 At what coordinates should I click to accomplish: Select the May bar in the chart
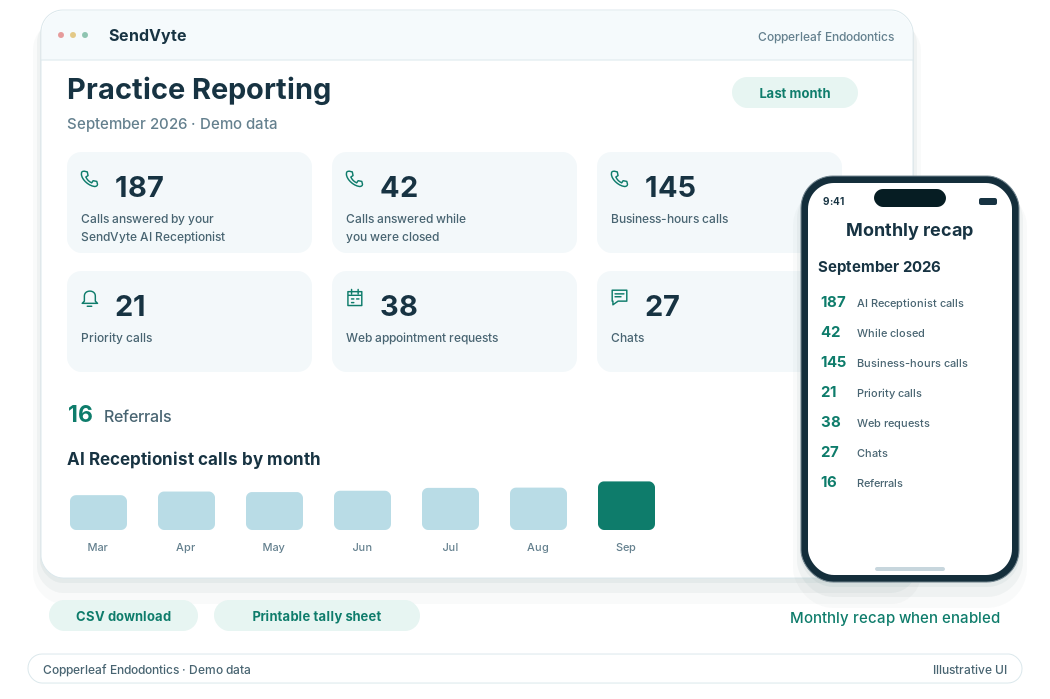pyautogui.click(x=275, y=511)
